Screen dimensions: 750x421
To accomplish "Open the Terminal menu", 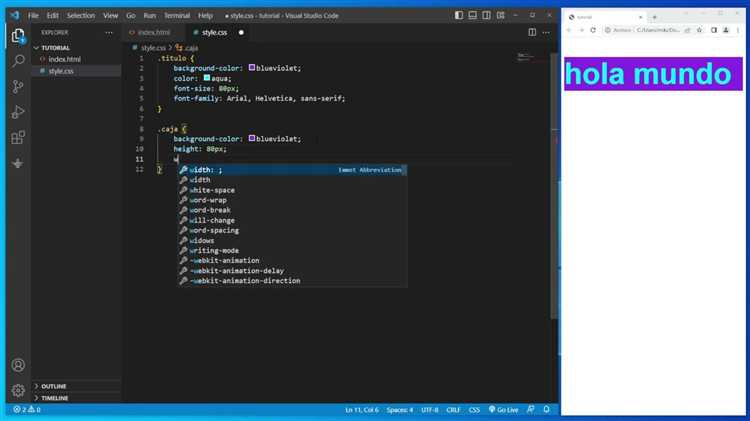I will (176, 16).
